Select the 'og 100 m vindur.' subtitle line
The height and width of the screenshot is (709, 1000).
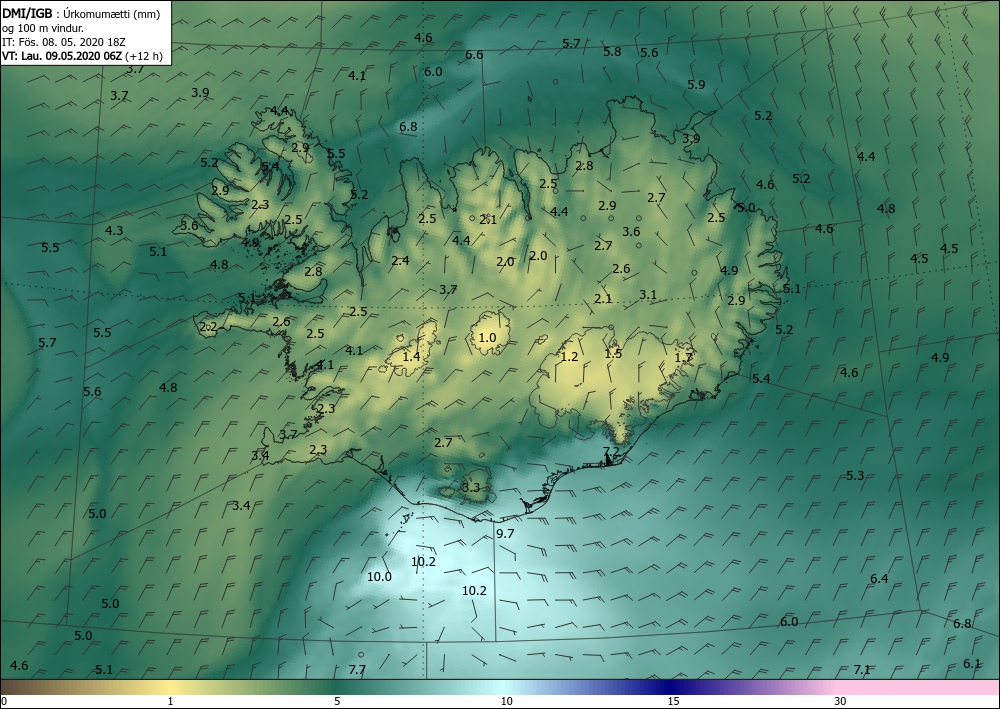click(43, 28)
